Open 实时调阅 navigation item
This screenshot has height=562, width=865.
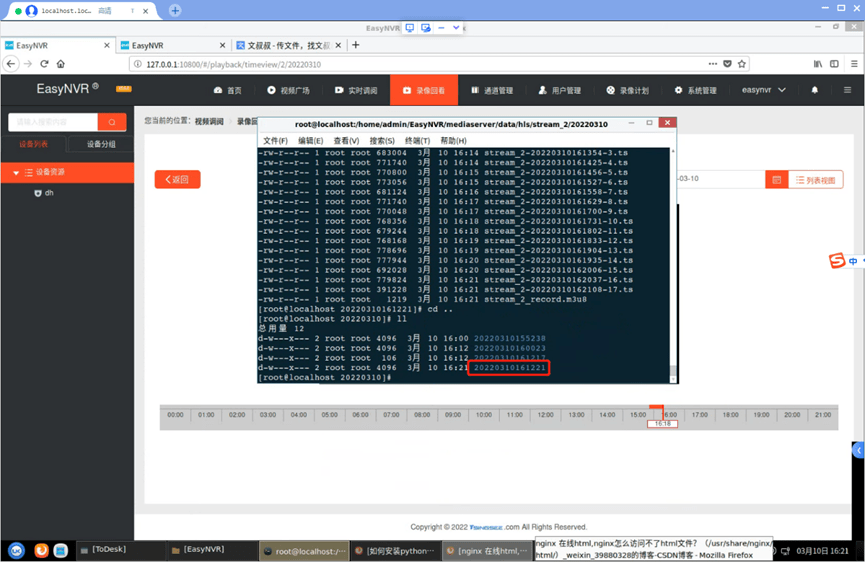tap(356, 90)
